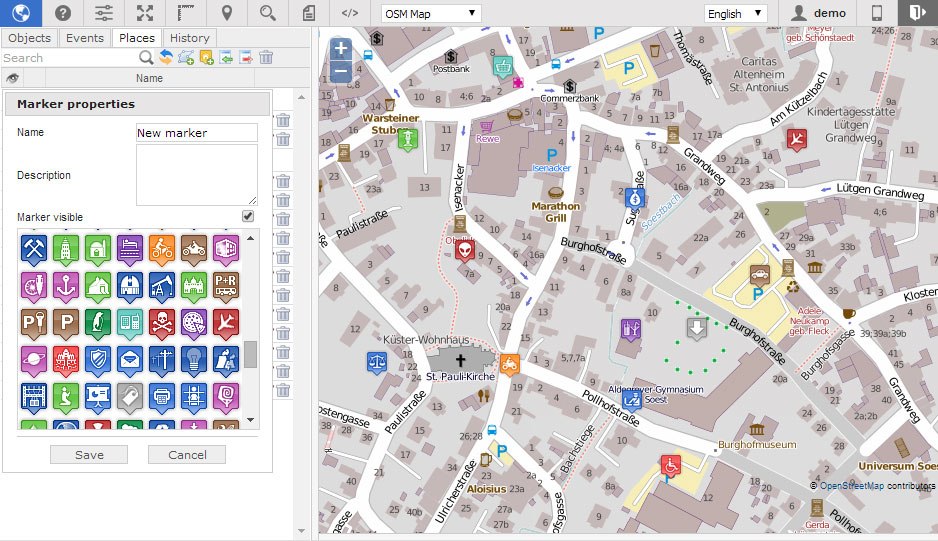The image size is (938, 541).
Task: Click the fit-to-screen arrows icon
Action: pos(145,13)
